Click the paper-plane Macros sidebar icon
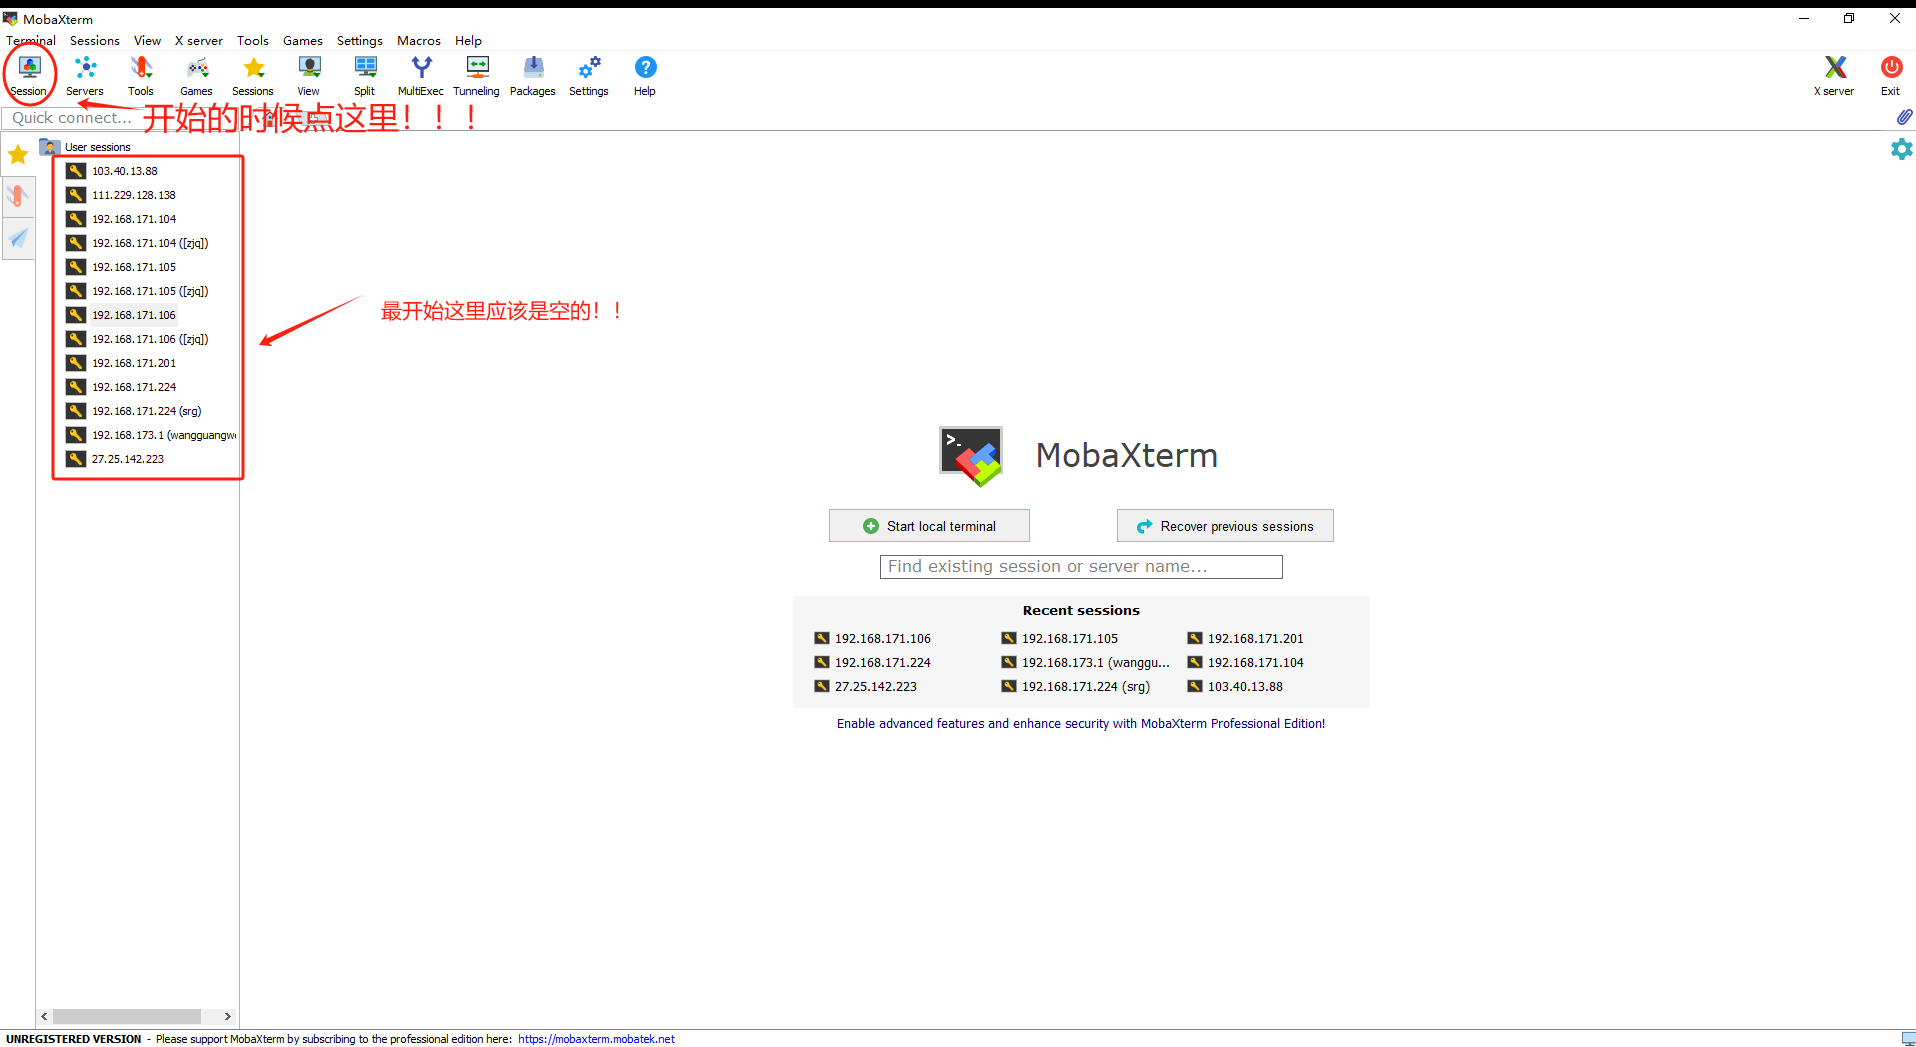The image size is (1916, 1047). 18,239
